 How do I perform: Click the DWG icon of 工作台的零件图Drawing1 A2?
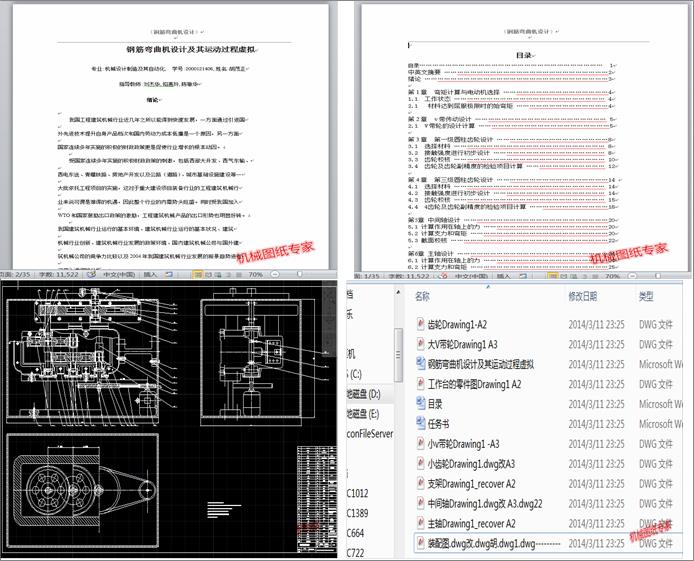click(420, 384)
